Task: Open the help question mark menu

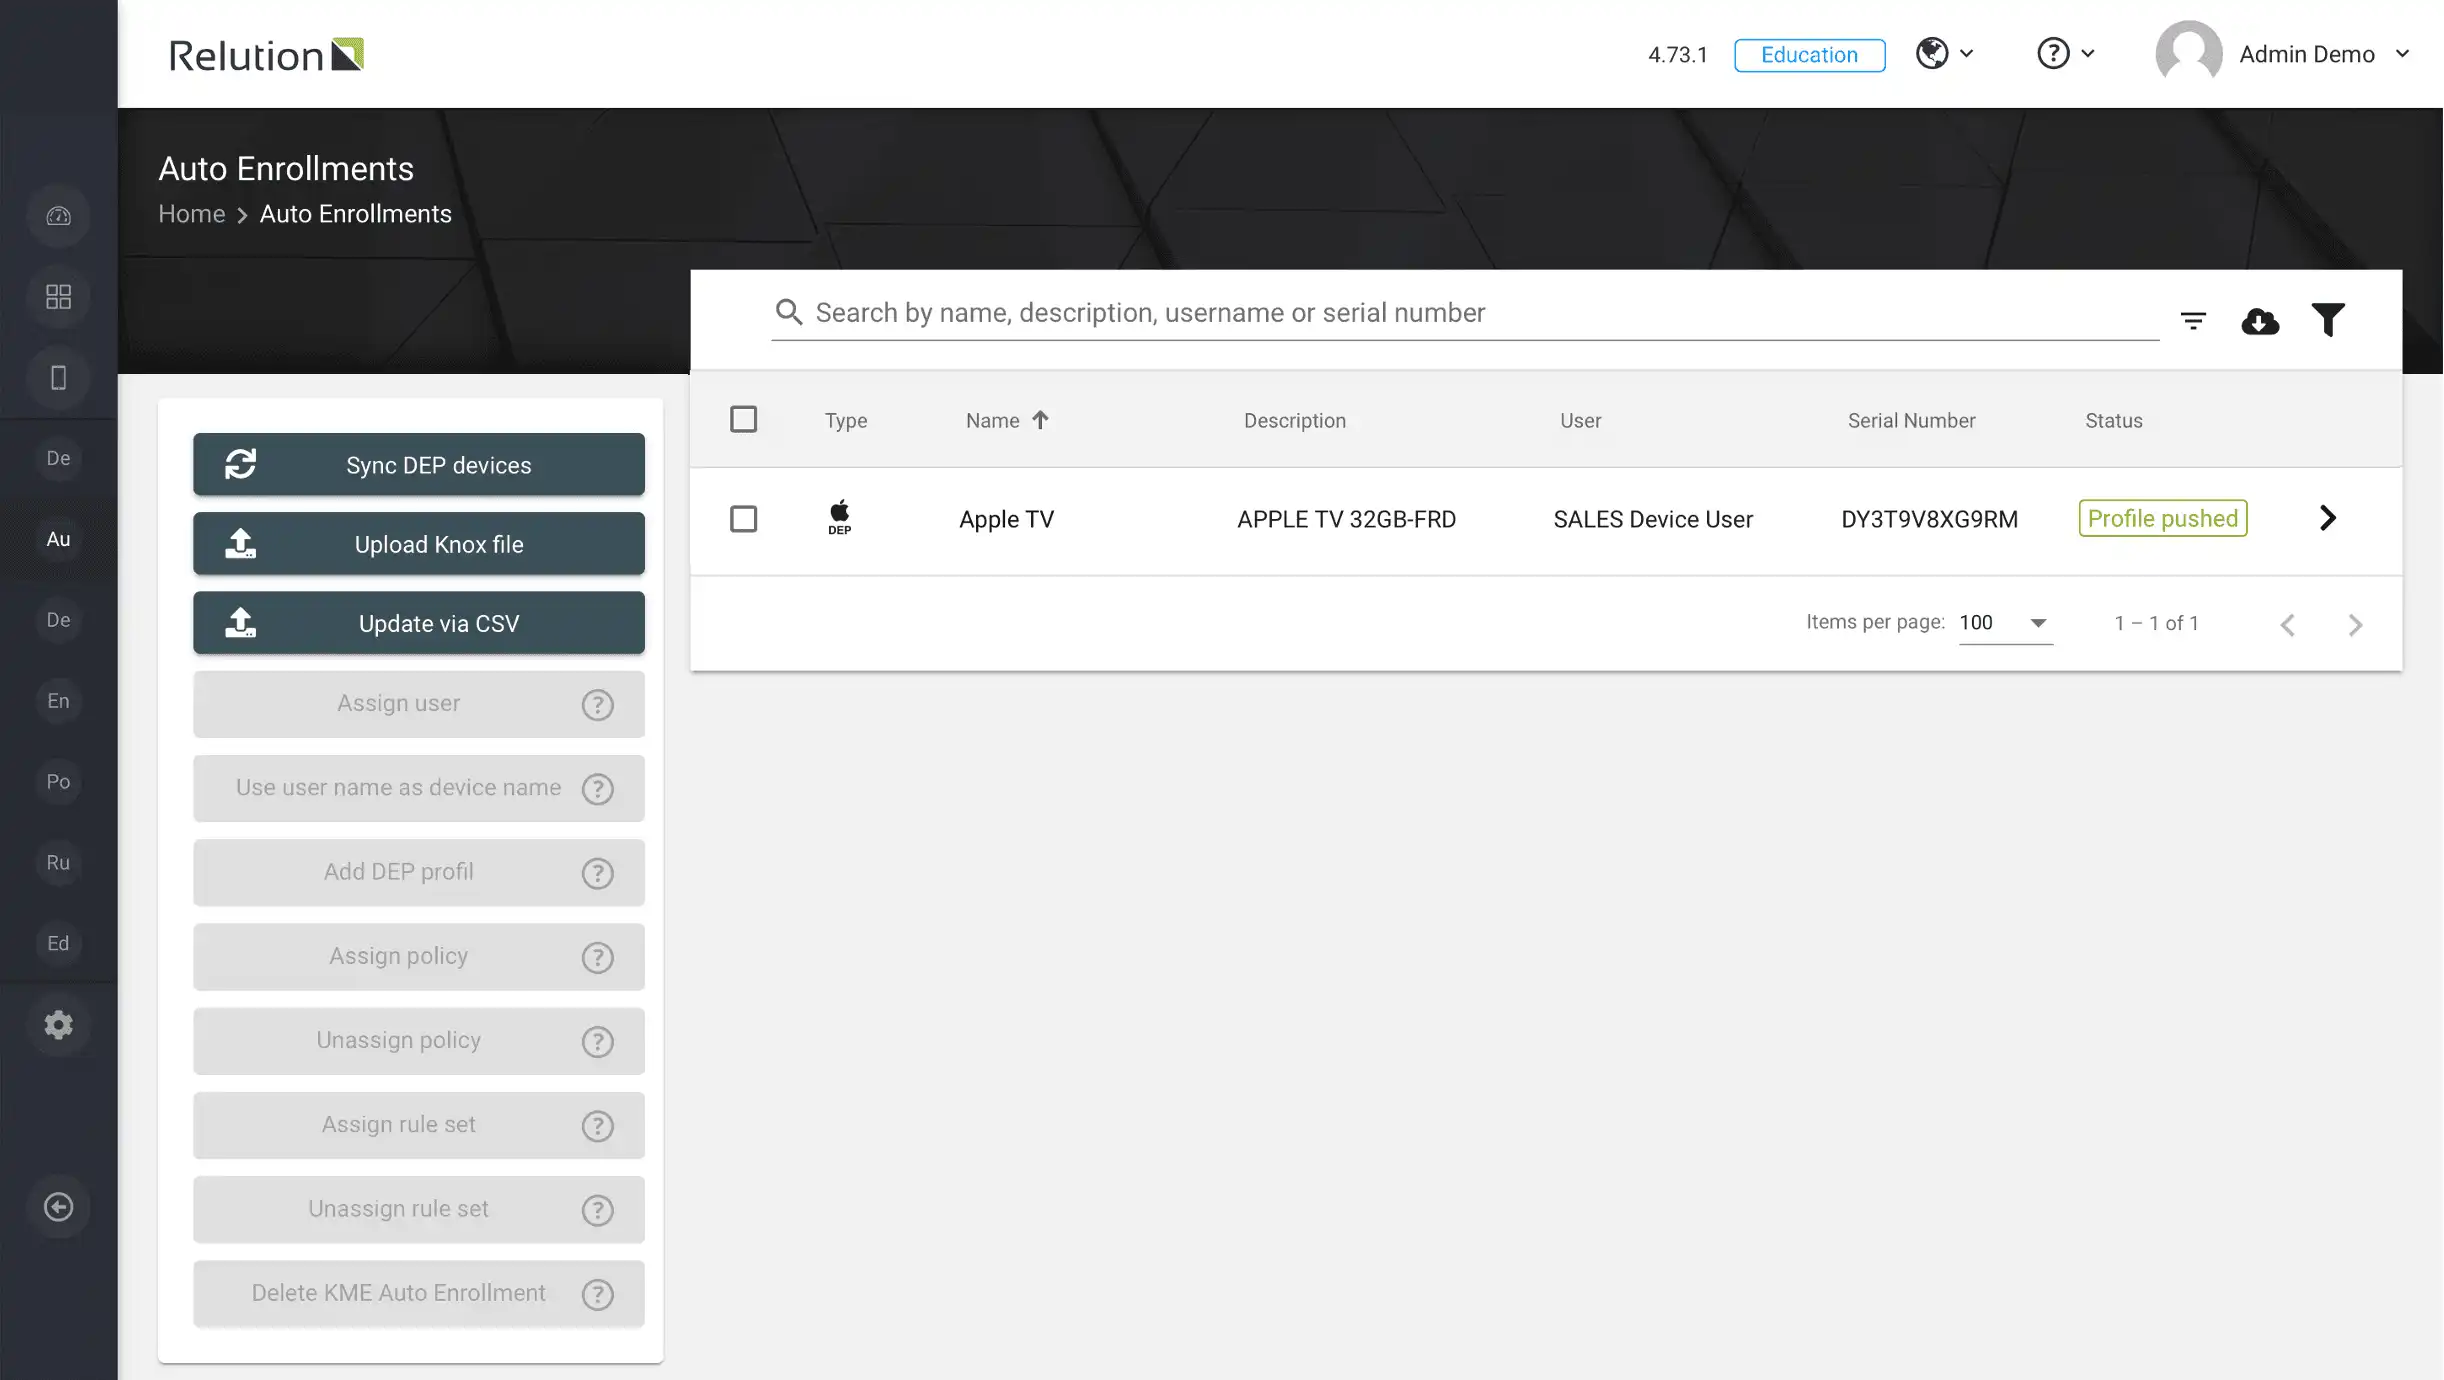Action: [2065, 53]
